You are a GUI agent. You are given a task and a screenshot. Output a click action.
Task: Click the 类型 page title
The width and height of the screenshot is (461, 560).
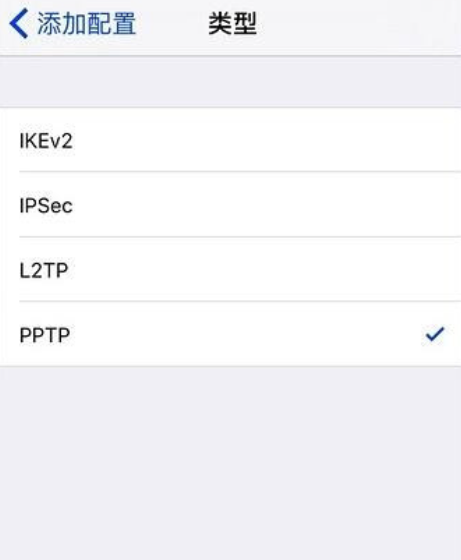(x=232, y=24)
